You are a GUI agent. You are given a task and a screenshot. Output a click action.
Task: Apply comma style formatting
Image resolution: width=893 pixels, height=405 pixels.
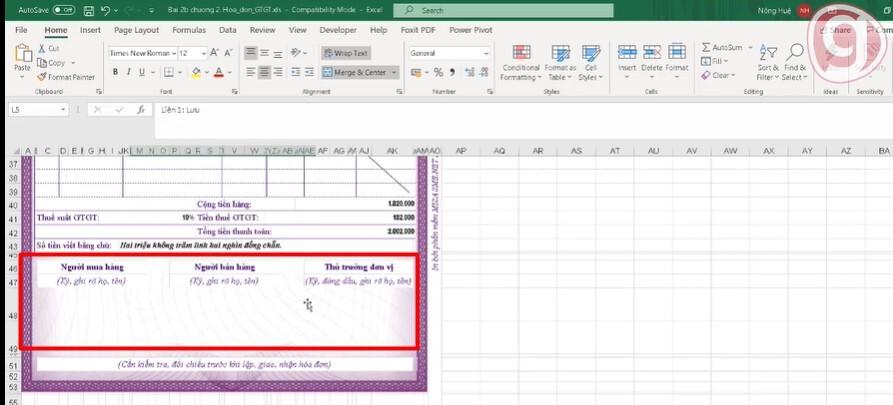point(452,72)
